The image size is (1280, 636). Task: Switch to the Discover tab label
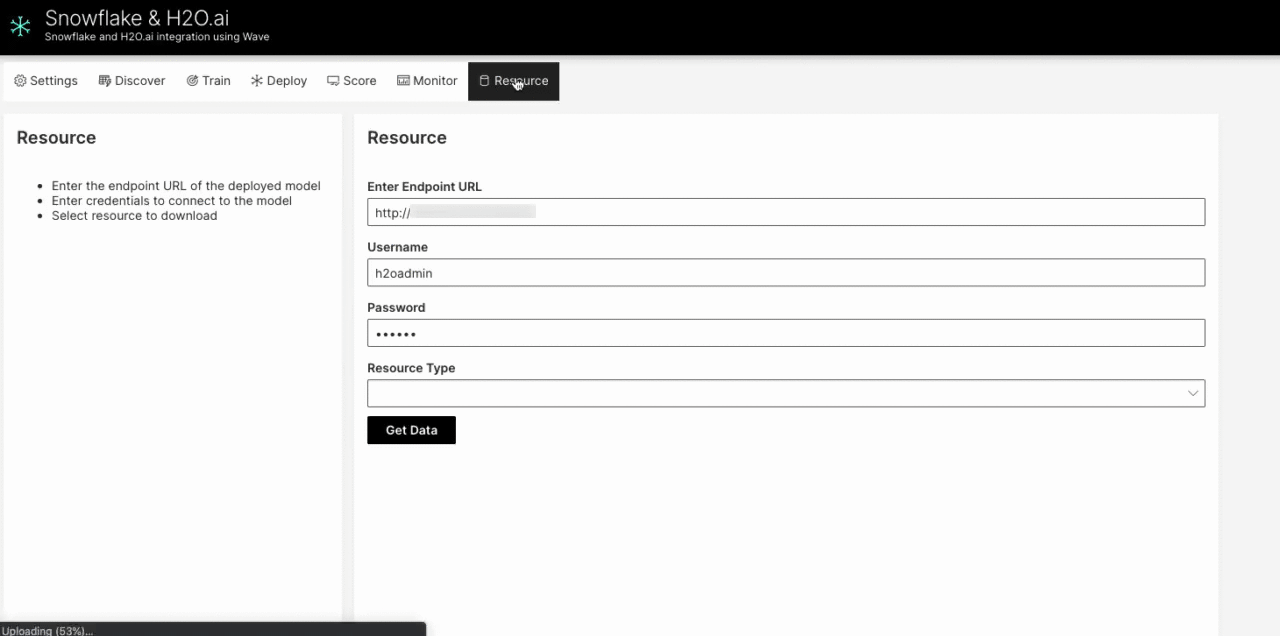[x=140, y=81]
